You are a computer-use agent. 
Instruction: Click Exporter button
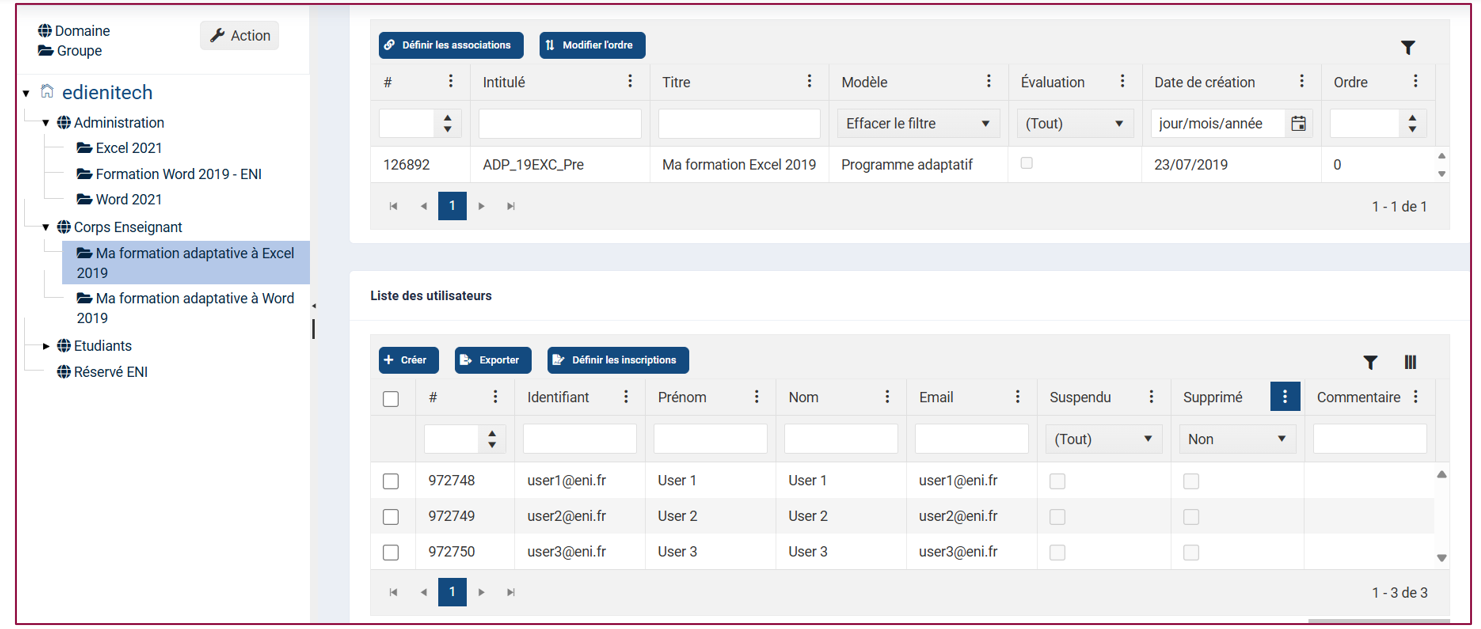[x=493, y=360]
